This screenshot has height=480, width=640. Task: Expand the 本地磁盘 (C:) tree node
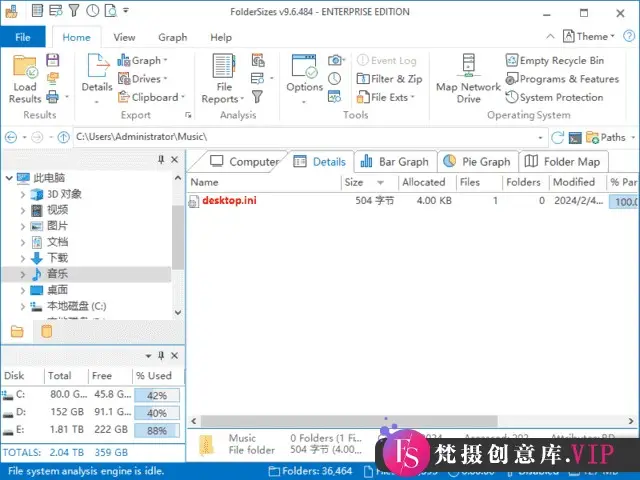click(23, 306)
